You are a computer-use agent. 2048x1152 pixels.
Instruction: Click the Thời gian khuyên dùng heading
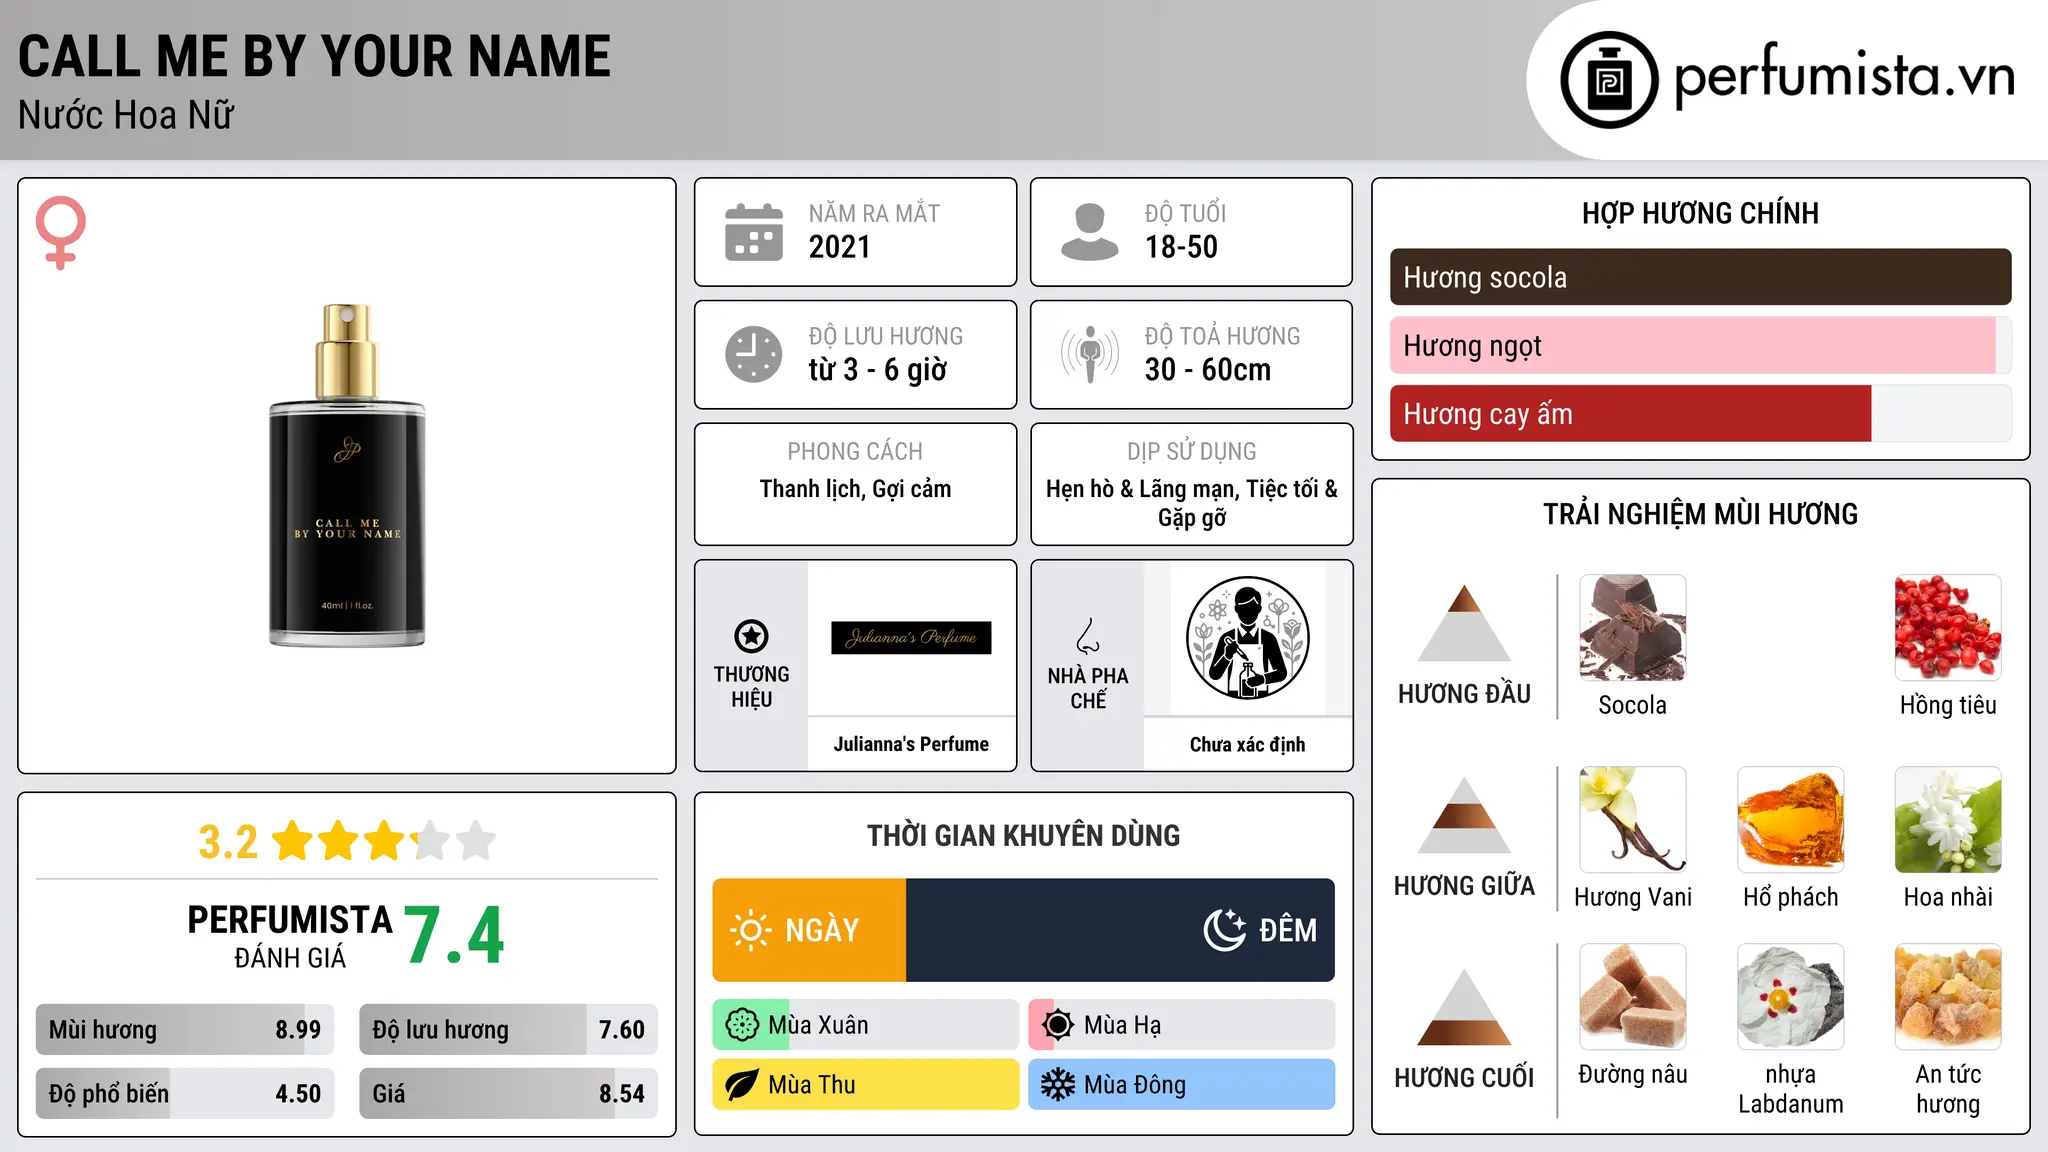point(1023,835)
